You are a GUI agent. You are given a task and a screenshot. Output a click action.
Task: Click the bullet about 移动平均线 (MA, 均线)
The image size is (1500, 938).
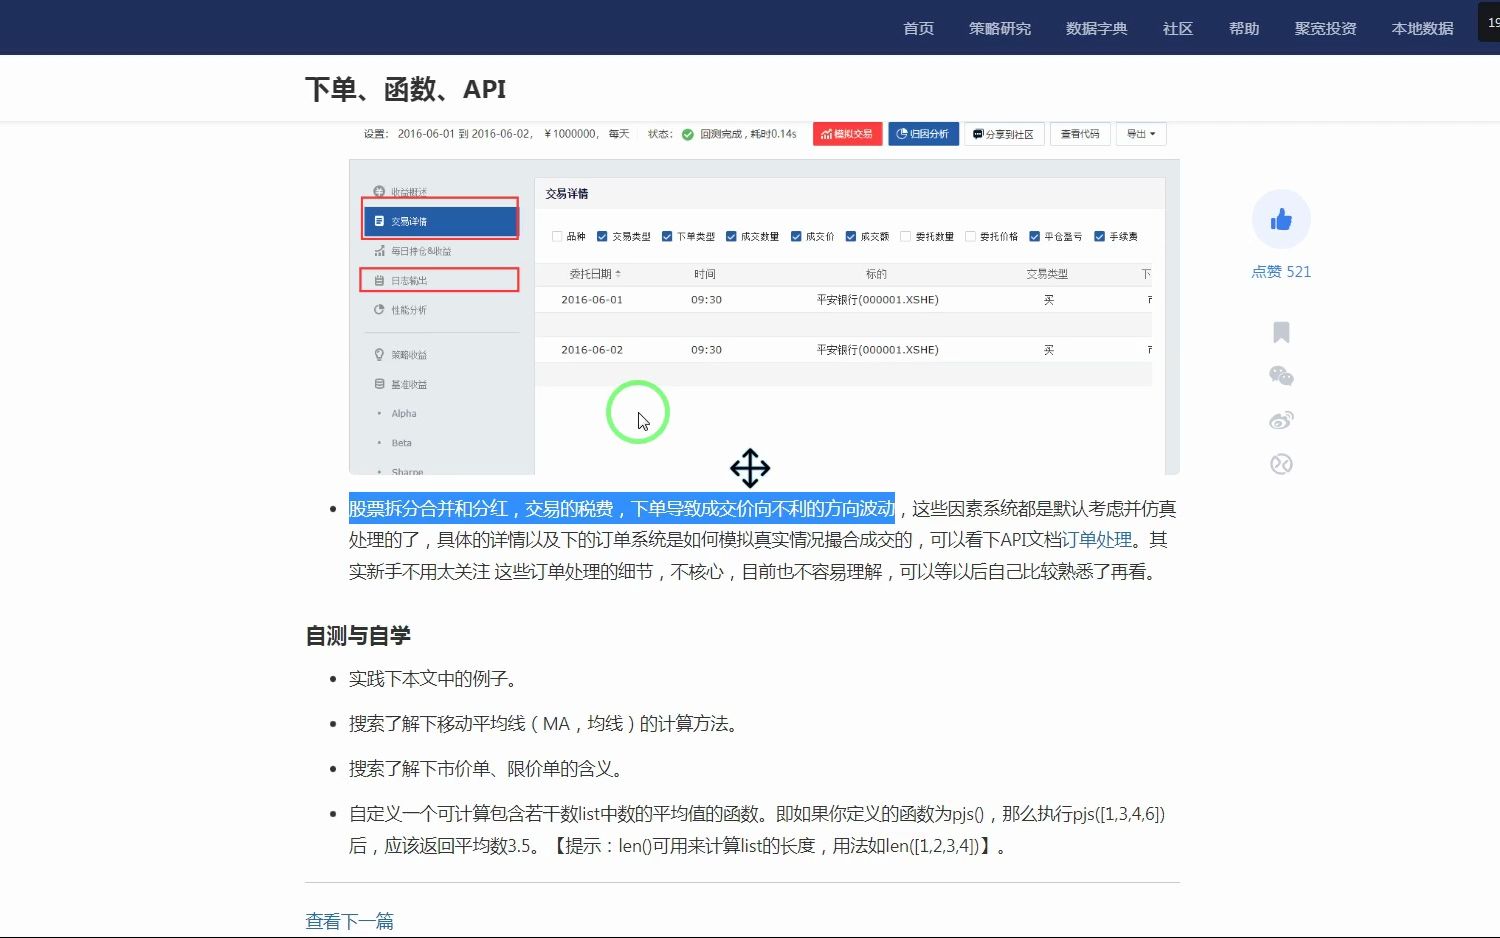point(546,724)
